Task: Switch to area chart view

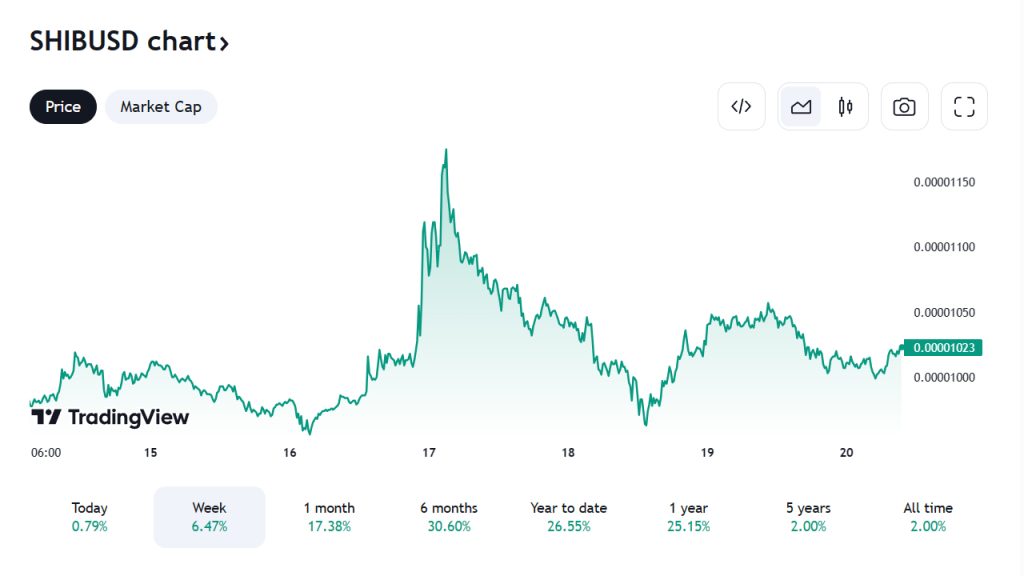Action: [801, 107]
